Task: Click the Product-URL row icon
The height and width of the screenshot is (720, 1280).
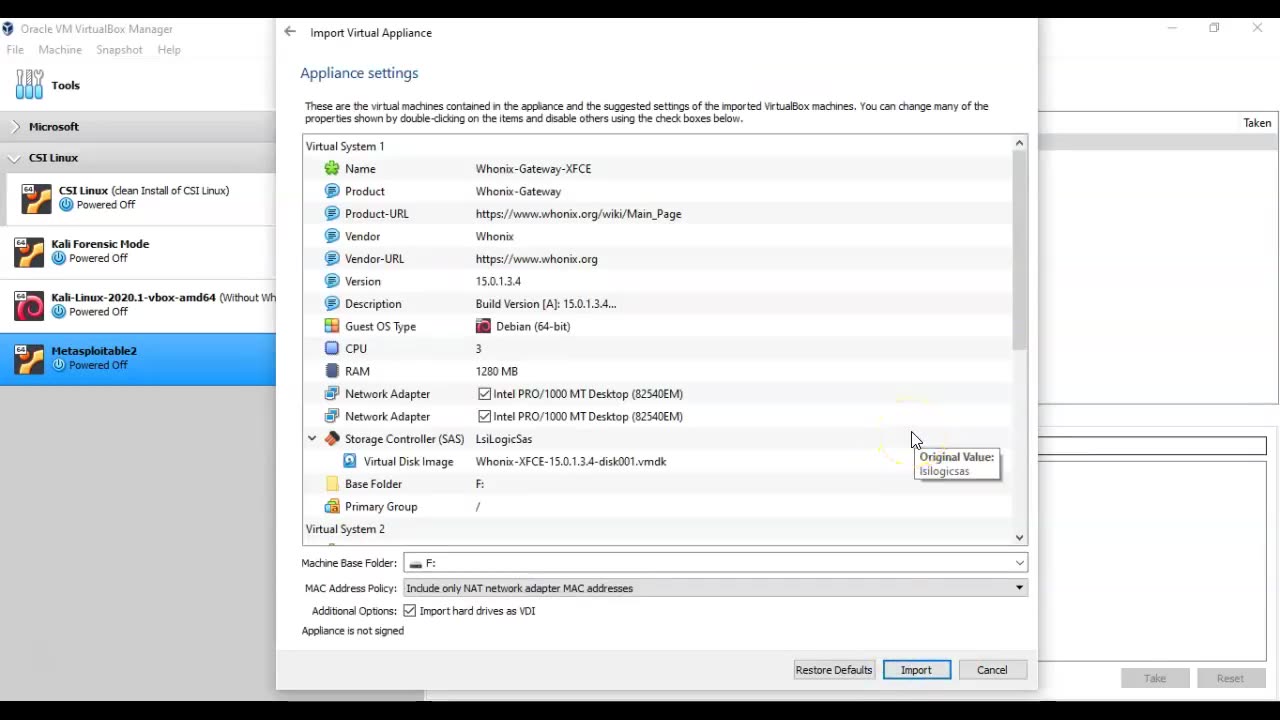Action: 332,214
